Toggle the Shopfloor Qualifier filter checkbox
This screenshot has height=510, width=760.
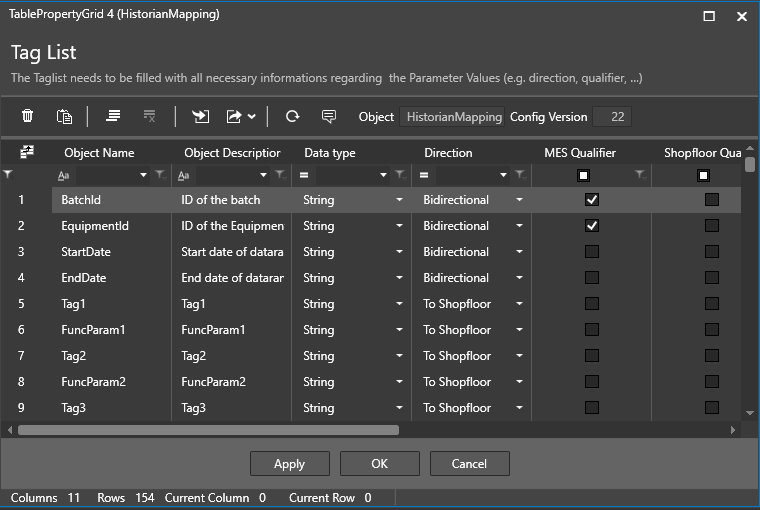click(704, 175)
